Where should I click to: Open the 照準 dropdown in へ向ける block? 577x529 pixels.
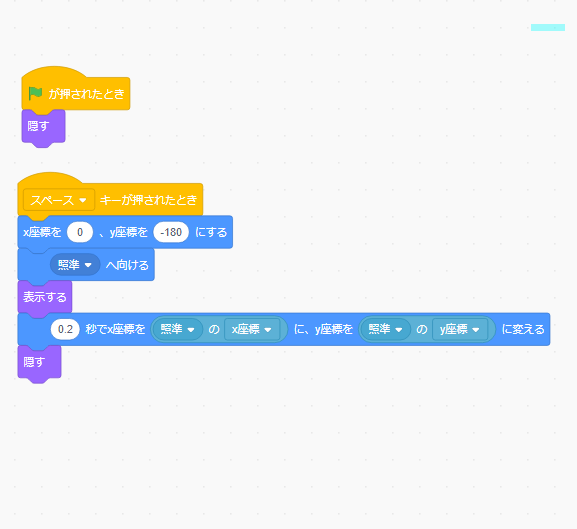[75, 264]
